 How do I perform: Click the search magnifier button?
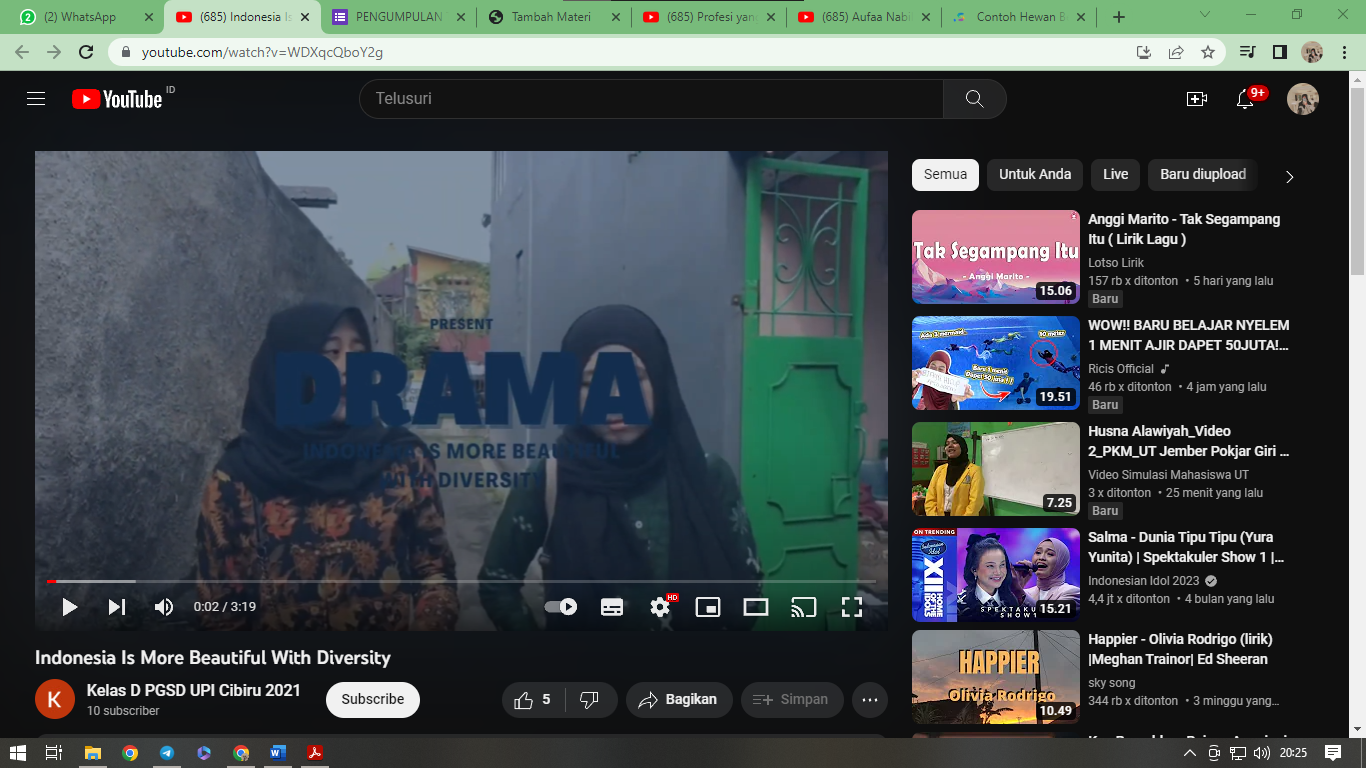coord(975,99)
